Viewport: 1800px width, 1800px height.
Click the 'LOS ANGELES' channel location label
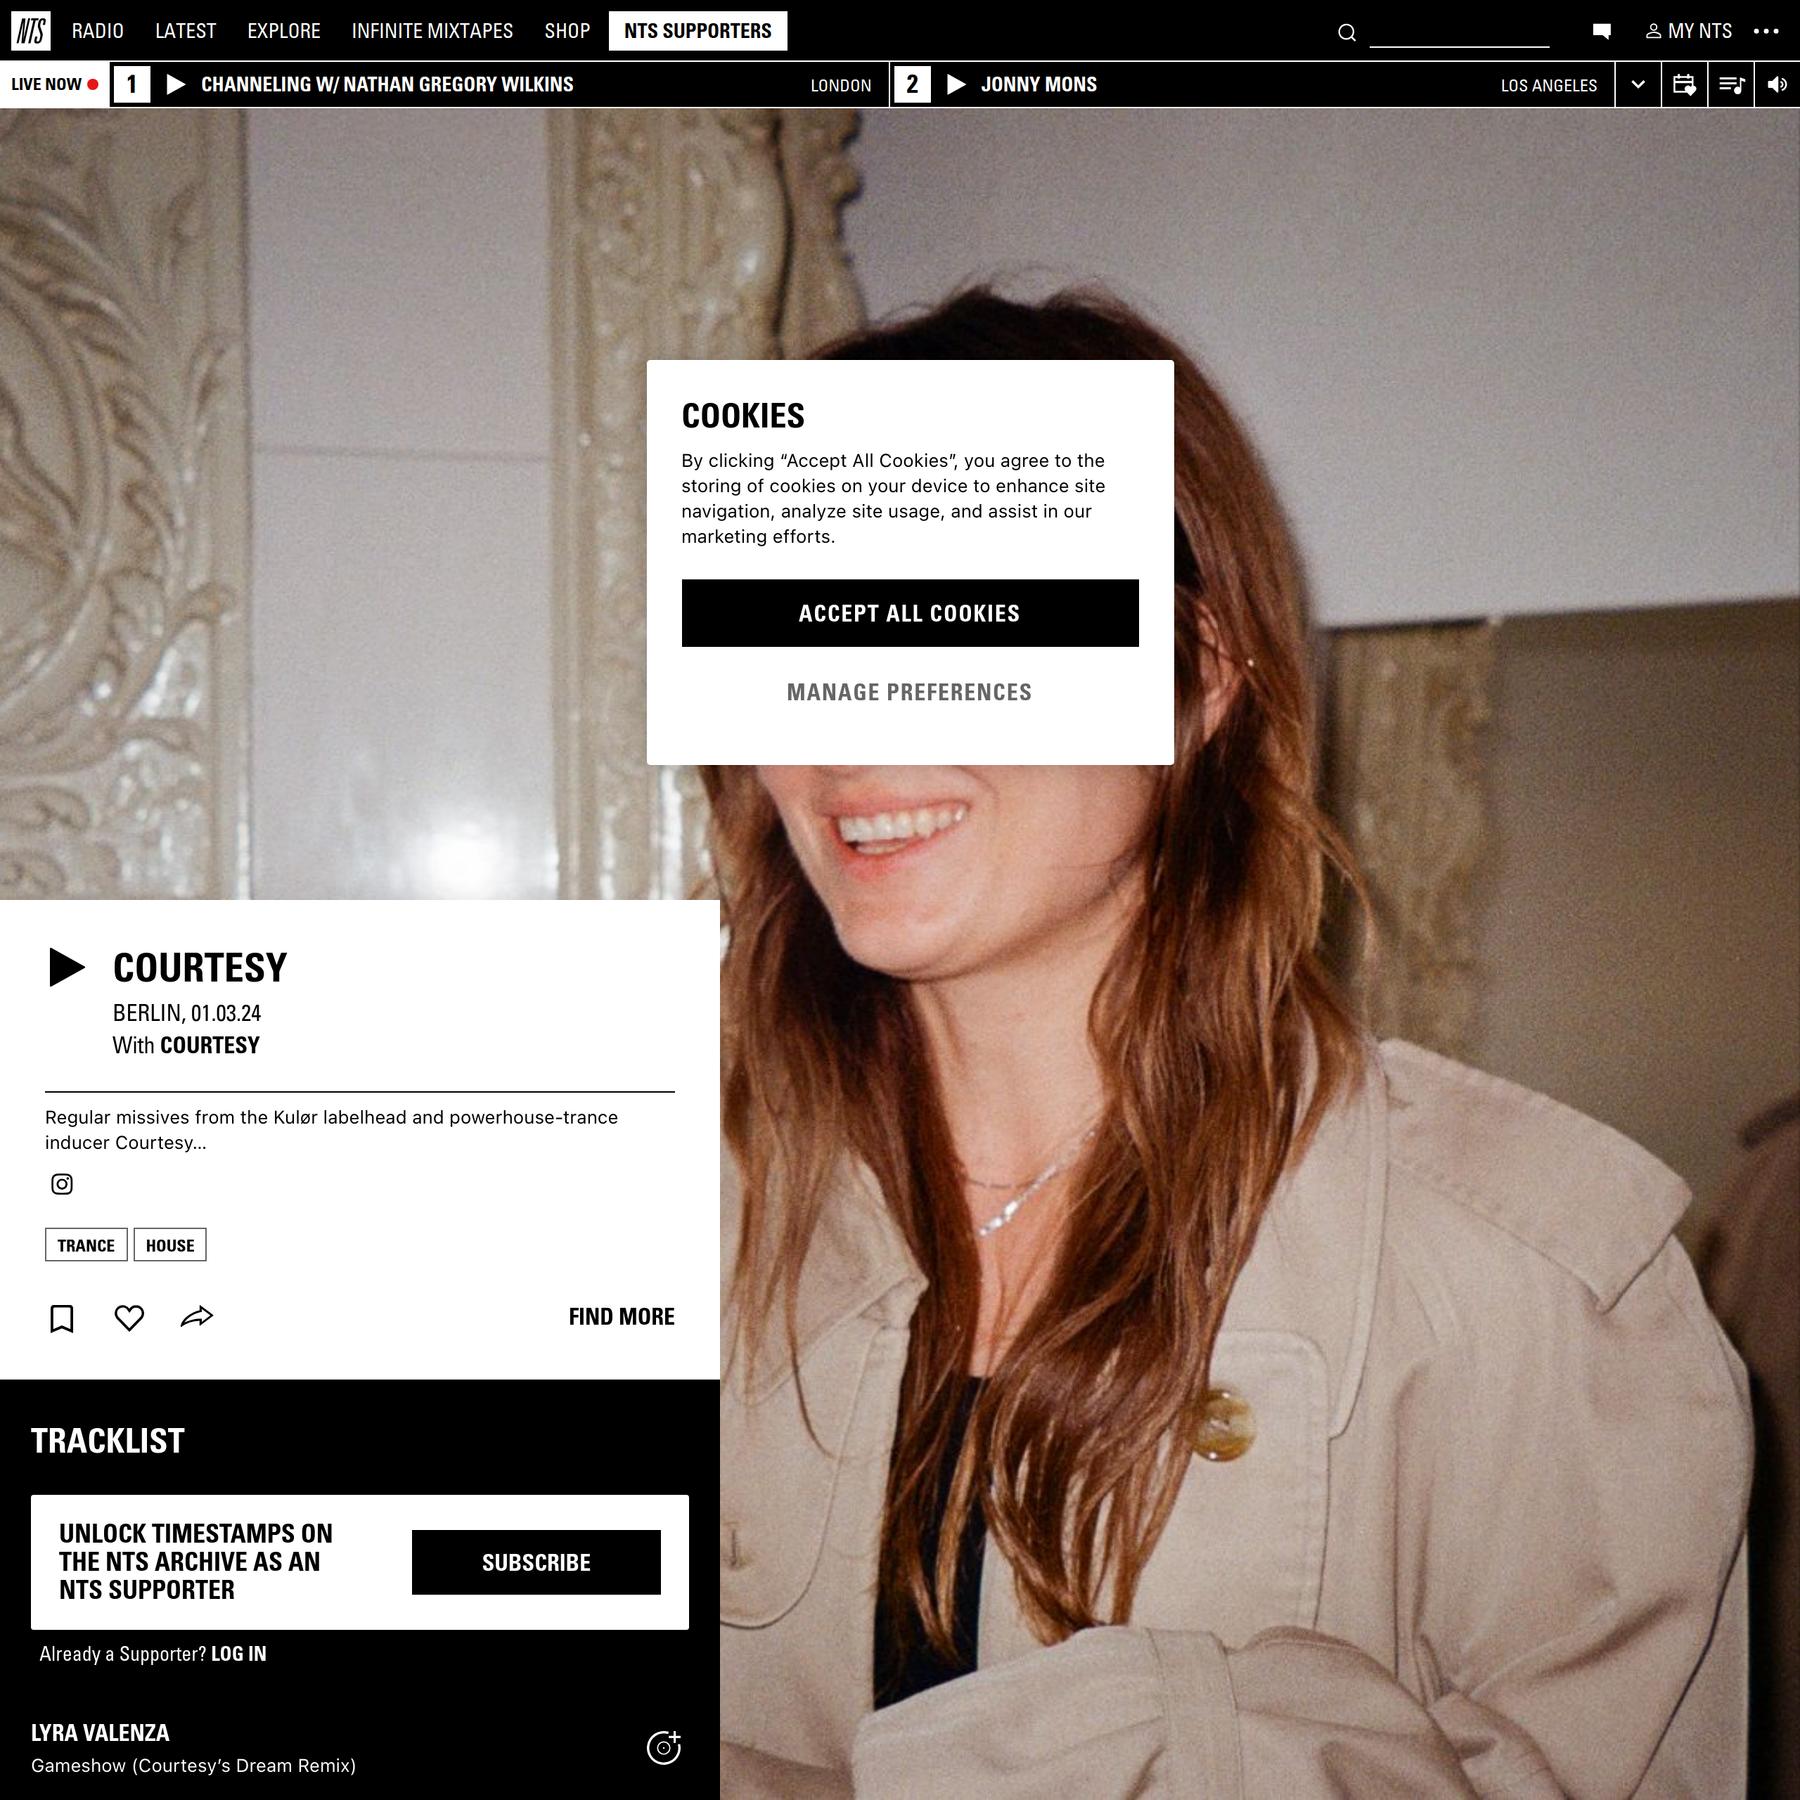(x=1549, y=86)
